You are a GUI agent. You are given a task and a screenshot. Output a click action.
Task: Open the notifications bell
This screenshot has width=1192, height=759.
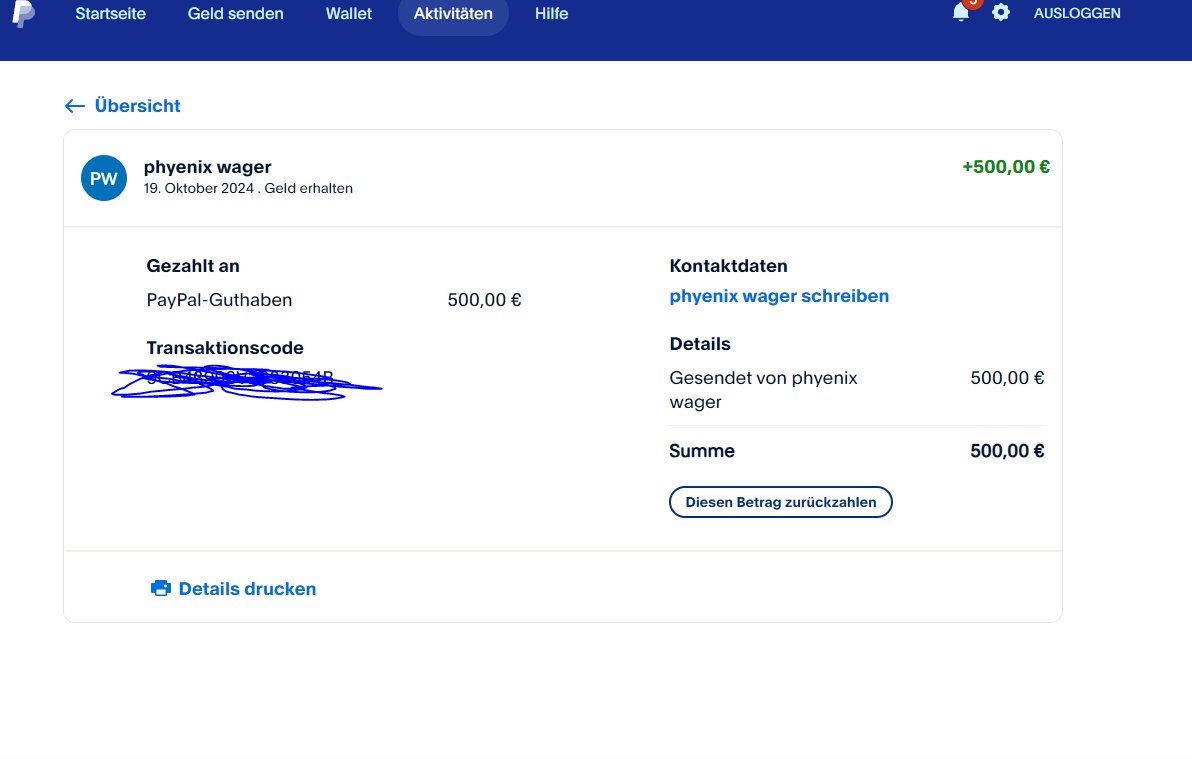pyautogui.click(x=961, y=12)
